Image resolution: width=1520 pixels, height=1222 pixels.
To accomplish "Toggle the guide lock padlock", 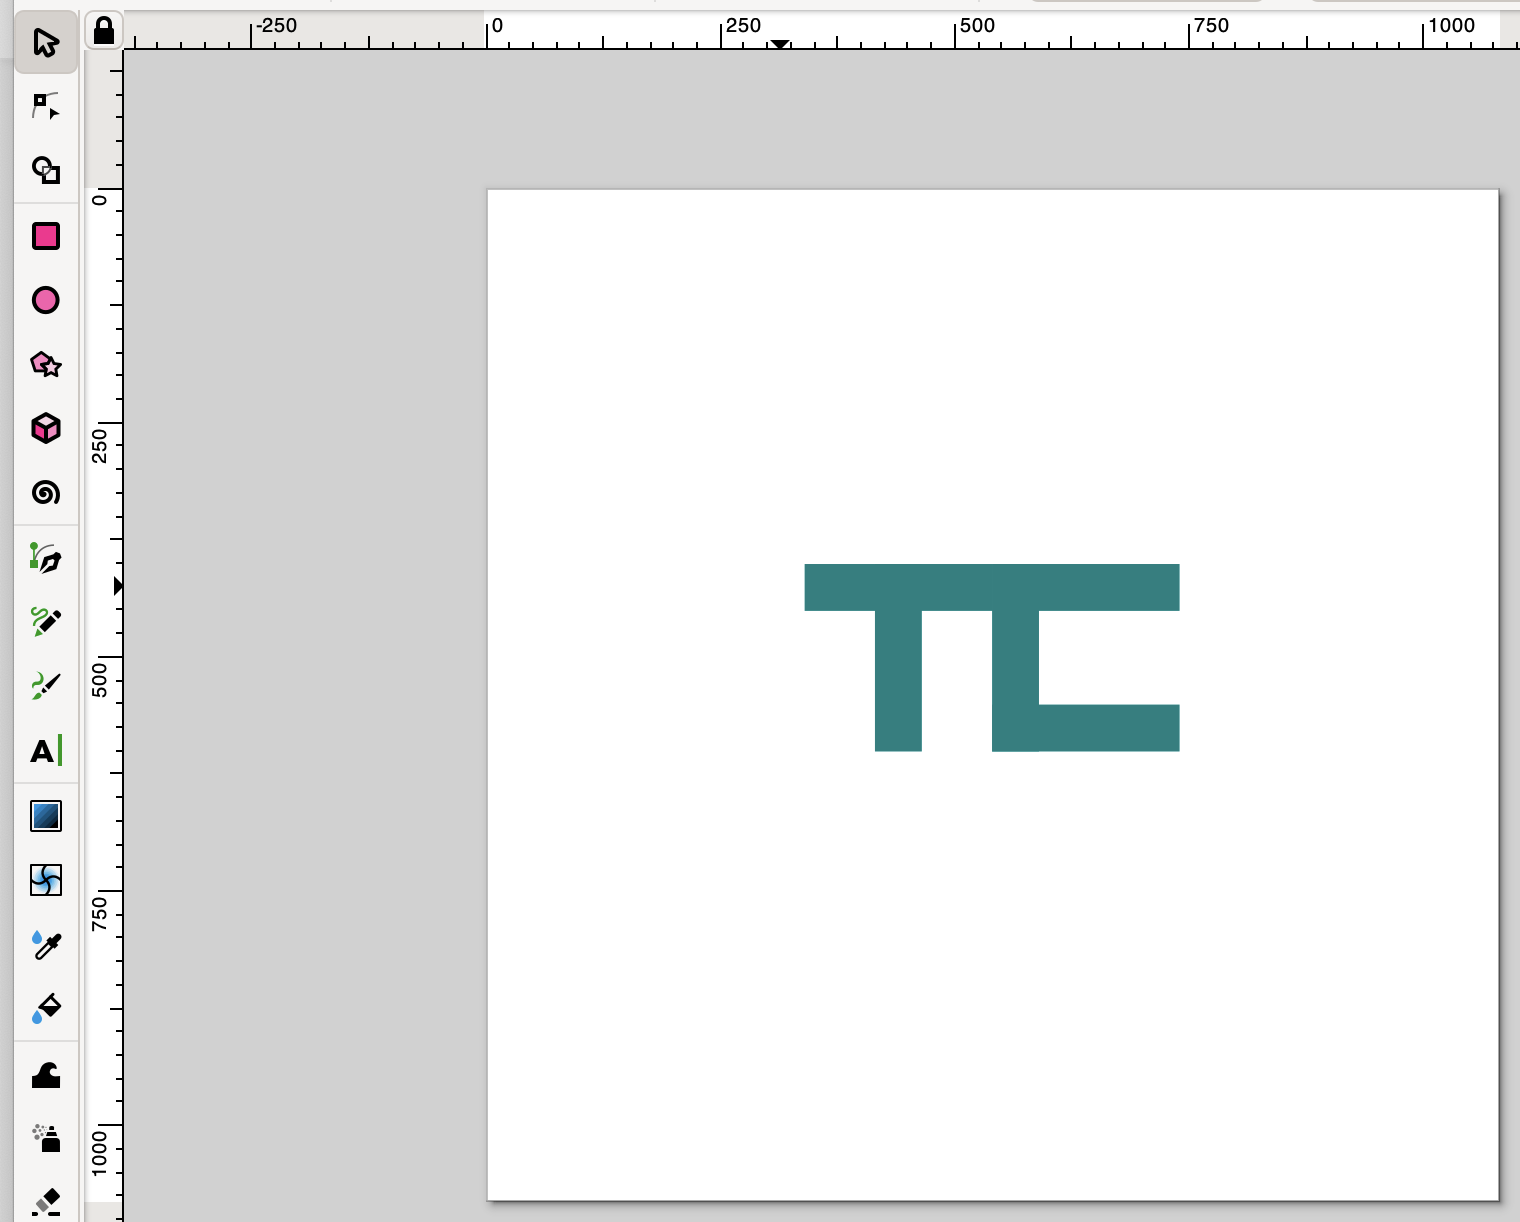I will pyautogui.click(x=104, y=31).
